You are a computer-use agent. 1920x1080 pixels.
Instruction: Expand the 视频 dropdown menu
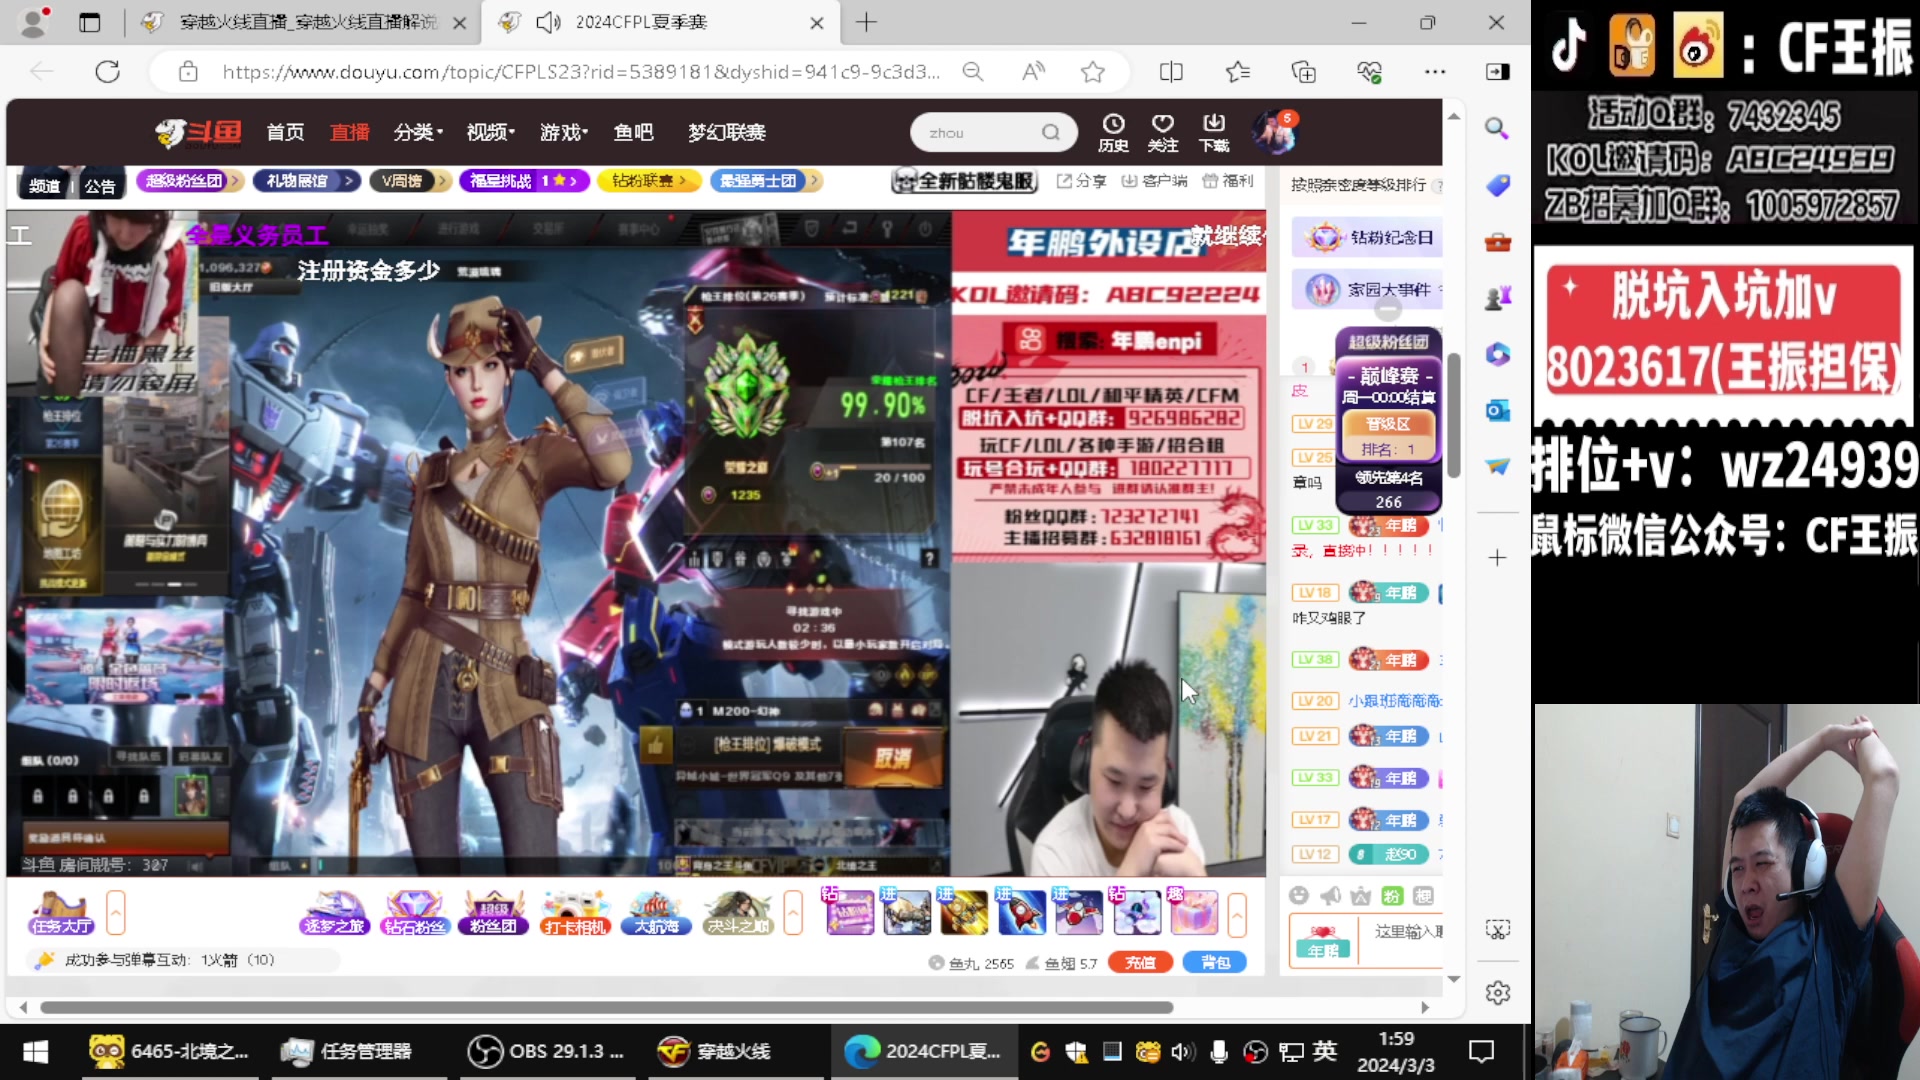(491, 132)
